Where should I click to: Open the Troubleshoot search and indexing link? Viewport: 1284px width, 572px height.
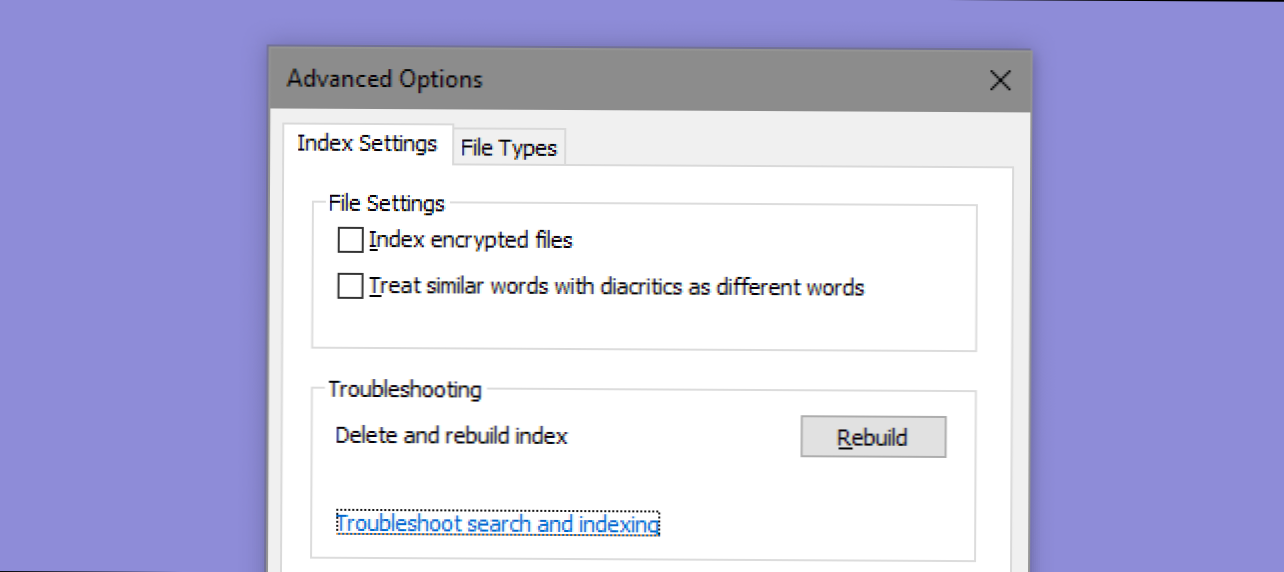pyautogui.click(x=498, y=524)
